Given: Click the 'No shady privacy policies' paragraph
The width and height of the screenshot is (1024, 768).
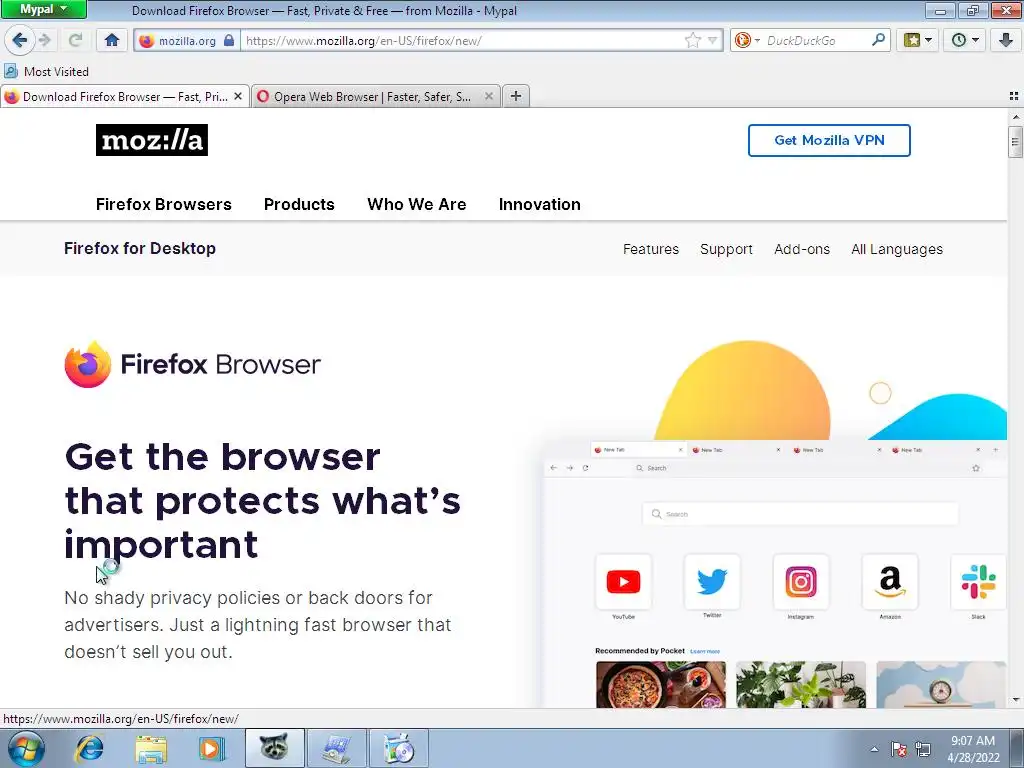Looking at the screenshot, I should click(x=258, y=624).
